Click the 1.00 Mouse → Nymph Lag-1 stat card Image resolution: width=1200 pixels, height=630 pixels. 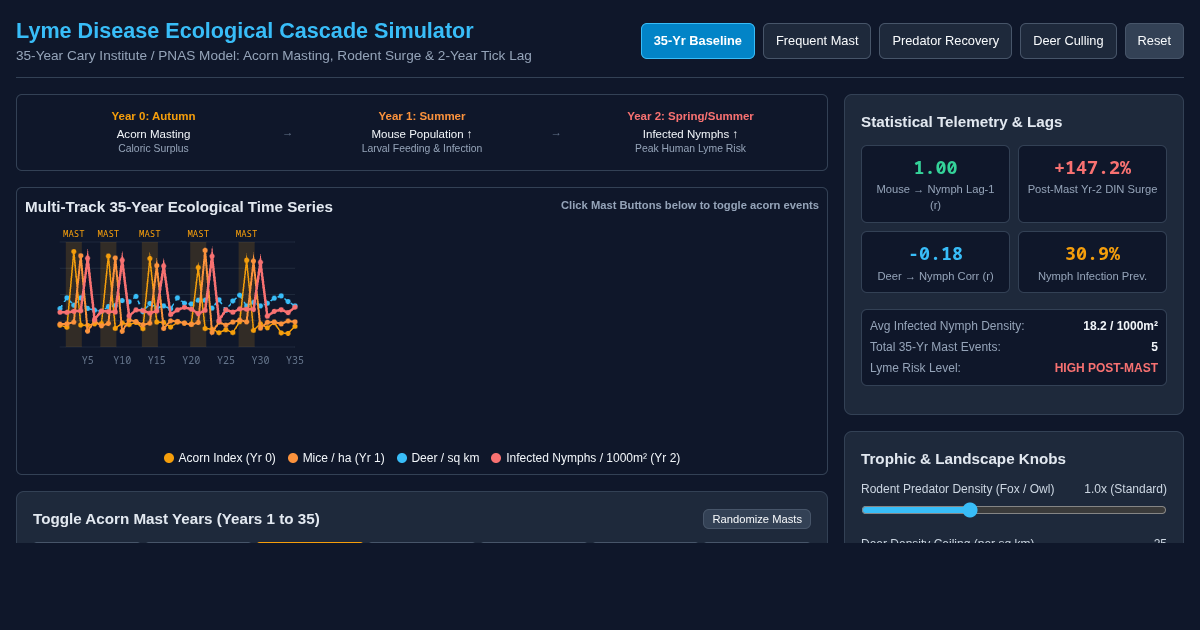(x=935, y=184)
